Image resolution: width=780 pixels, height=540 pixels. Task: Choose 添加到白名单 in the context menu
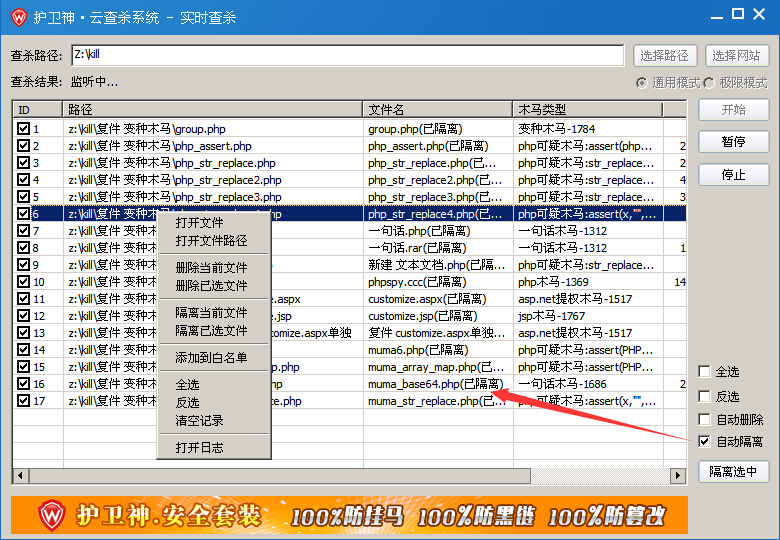coord(211,358)
